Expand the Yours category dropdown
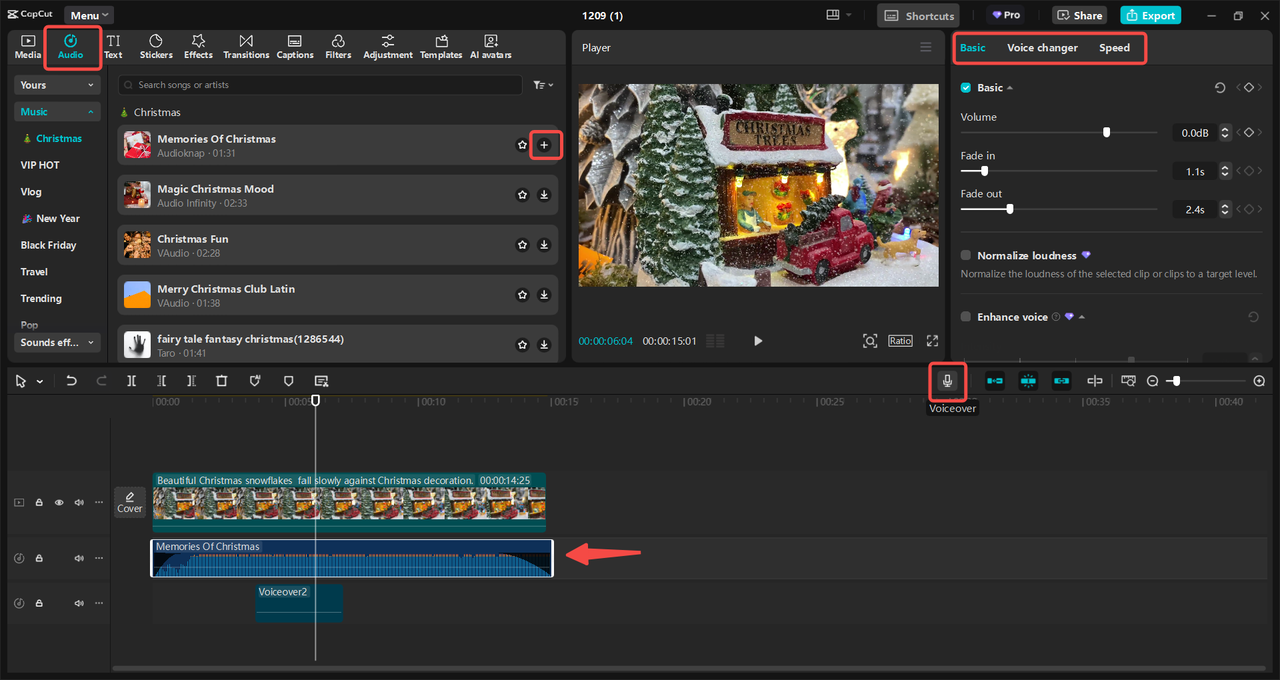This screenshot has width=1280, height=680. pos(59,85)
